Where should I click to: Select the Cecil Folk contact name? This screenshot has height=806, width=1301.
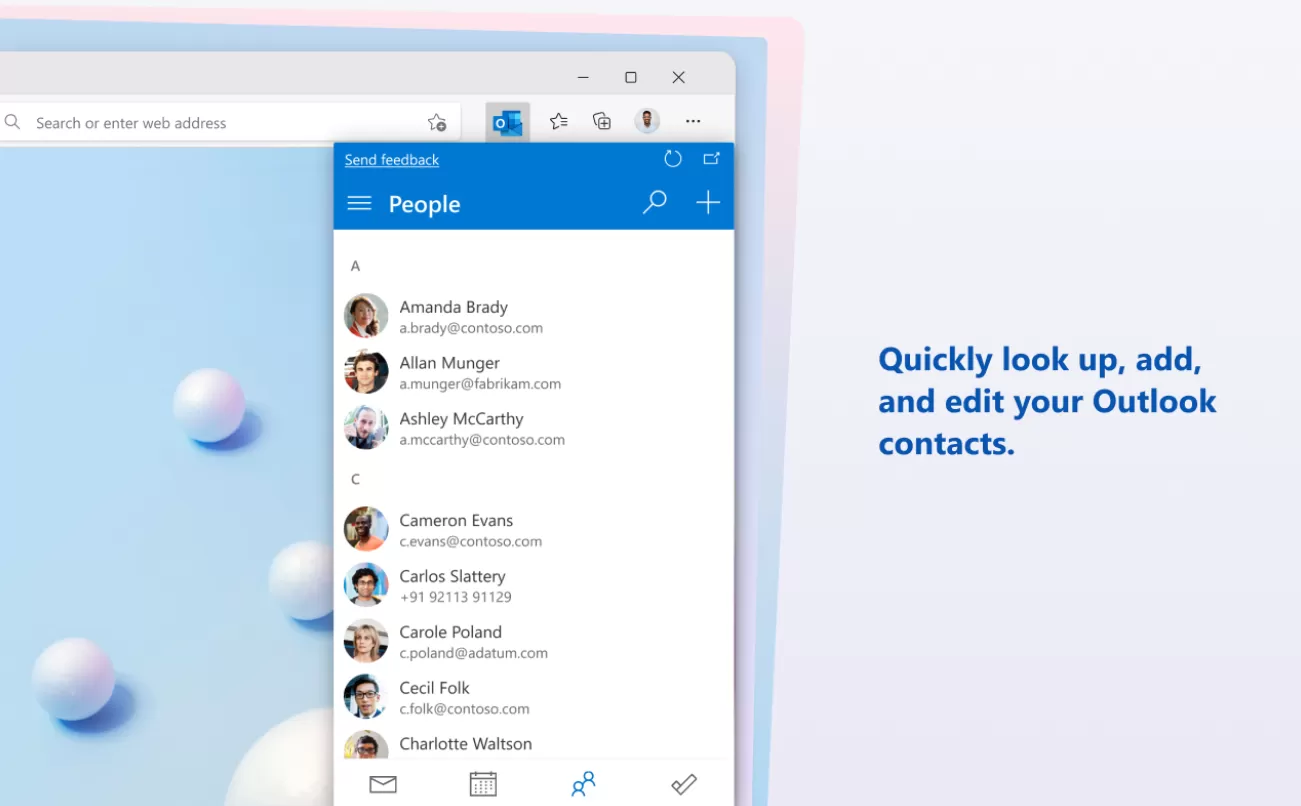434,688
